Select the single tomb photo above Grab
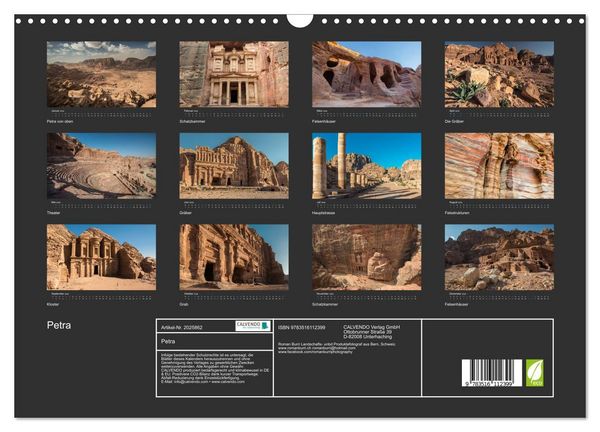The image size is (600, 432). coord(234,257)
